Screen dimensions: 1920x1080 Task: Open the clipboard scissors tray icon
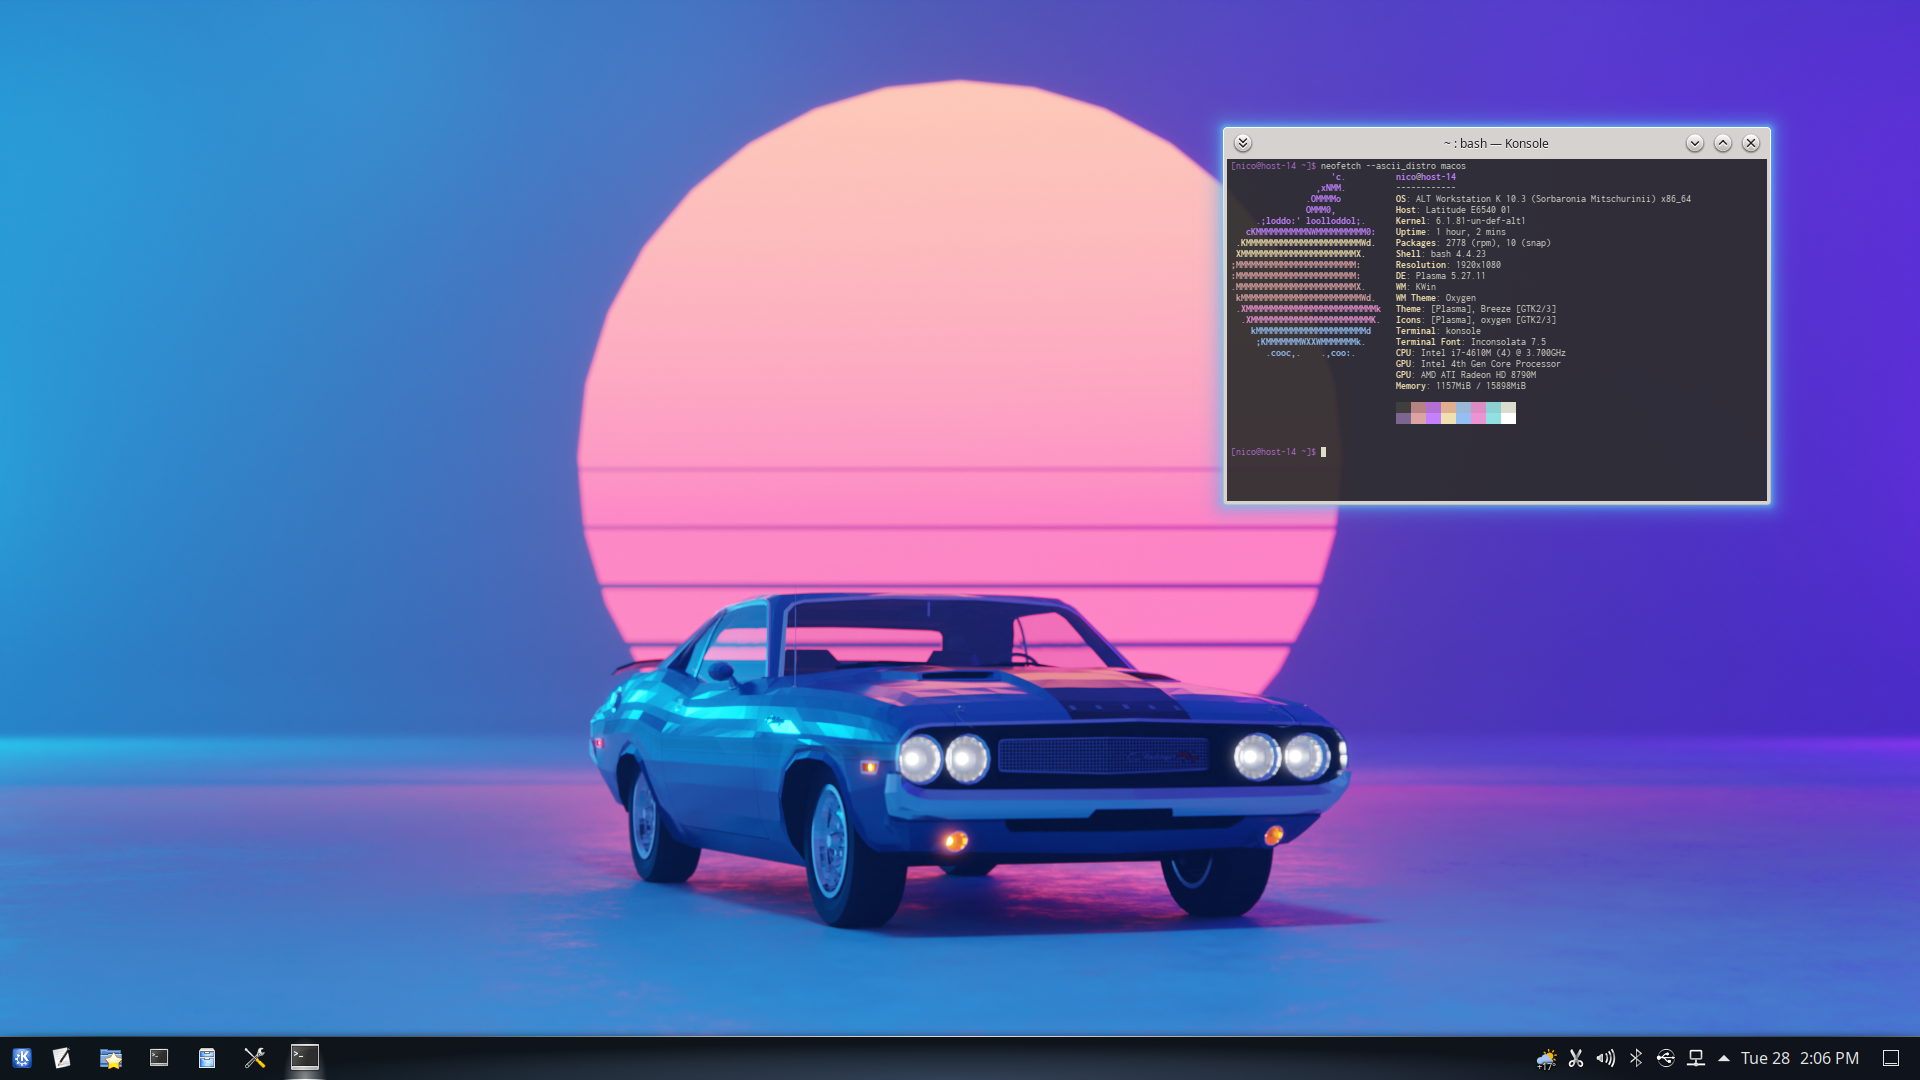1576,1058
